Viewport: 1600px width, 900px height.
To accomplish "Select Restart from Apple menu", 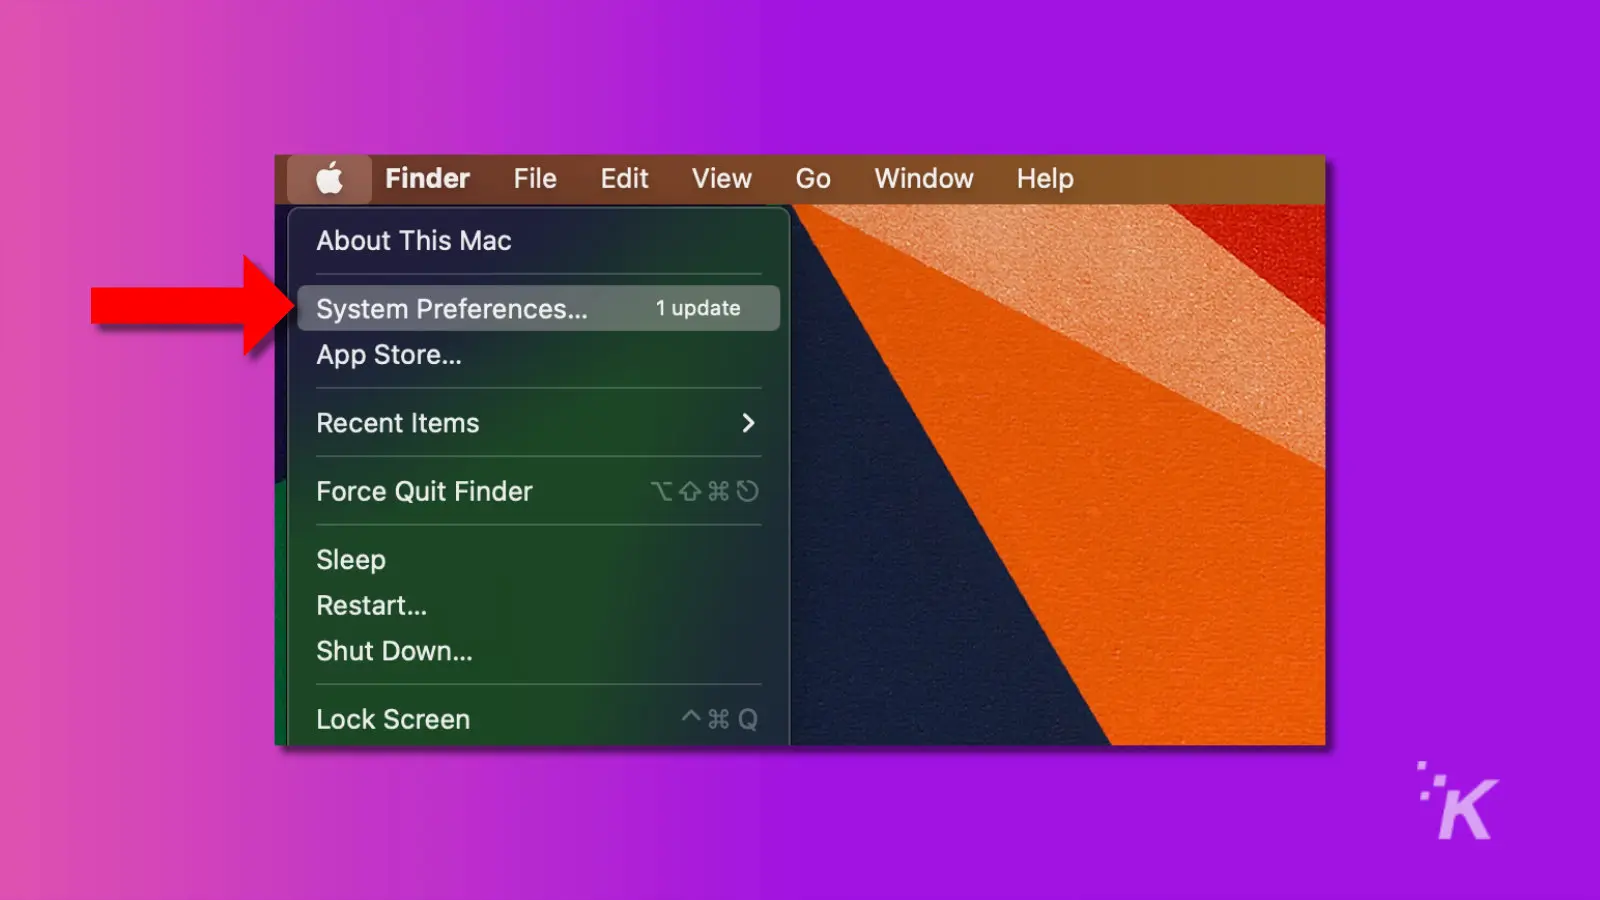I will (x=538, y=606).
